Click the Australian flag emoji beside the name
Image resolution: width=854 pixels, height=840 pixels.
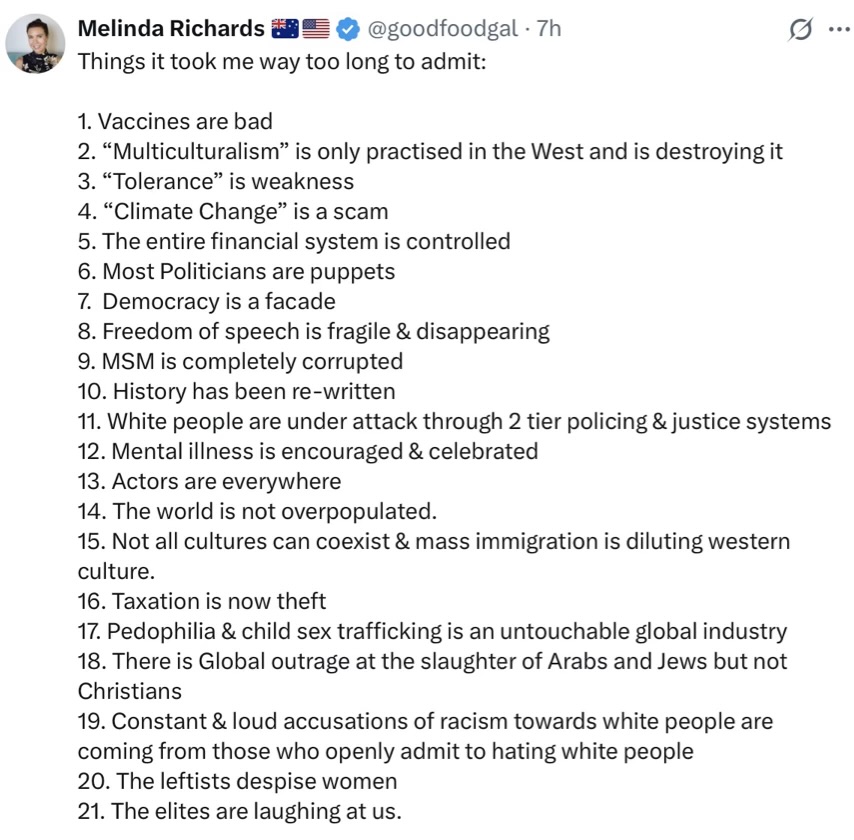tap(285, 29)
